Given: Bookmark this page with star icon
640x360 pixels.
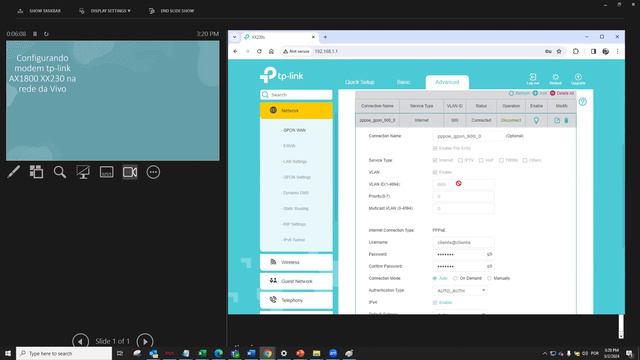Looking at the screenshot, I should (x=559, y=51).
